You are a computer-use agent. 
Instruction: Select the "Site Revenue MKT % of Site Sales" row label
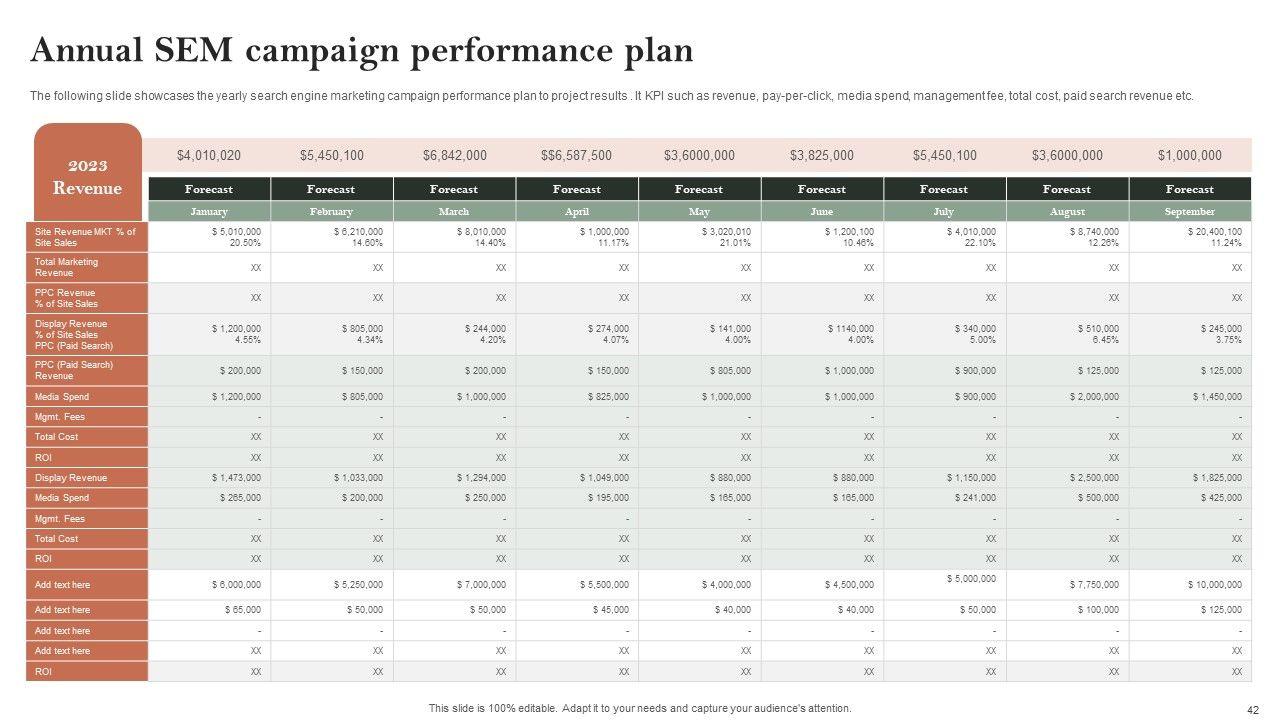pyautogui.click(x=85, y=237)
